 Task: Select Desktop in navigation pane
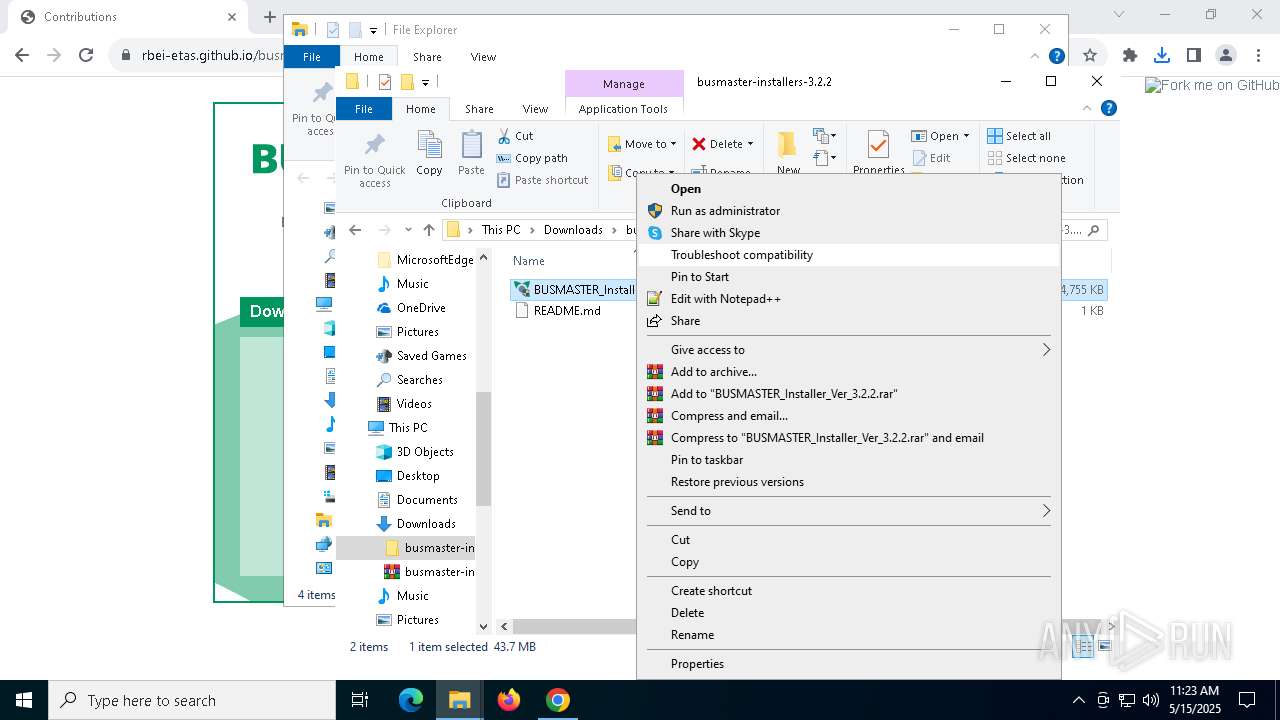418,476
